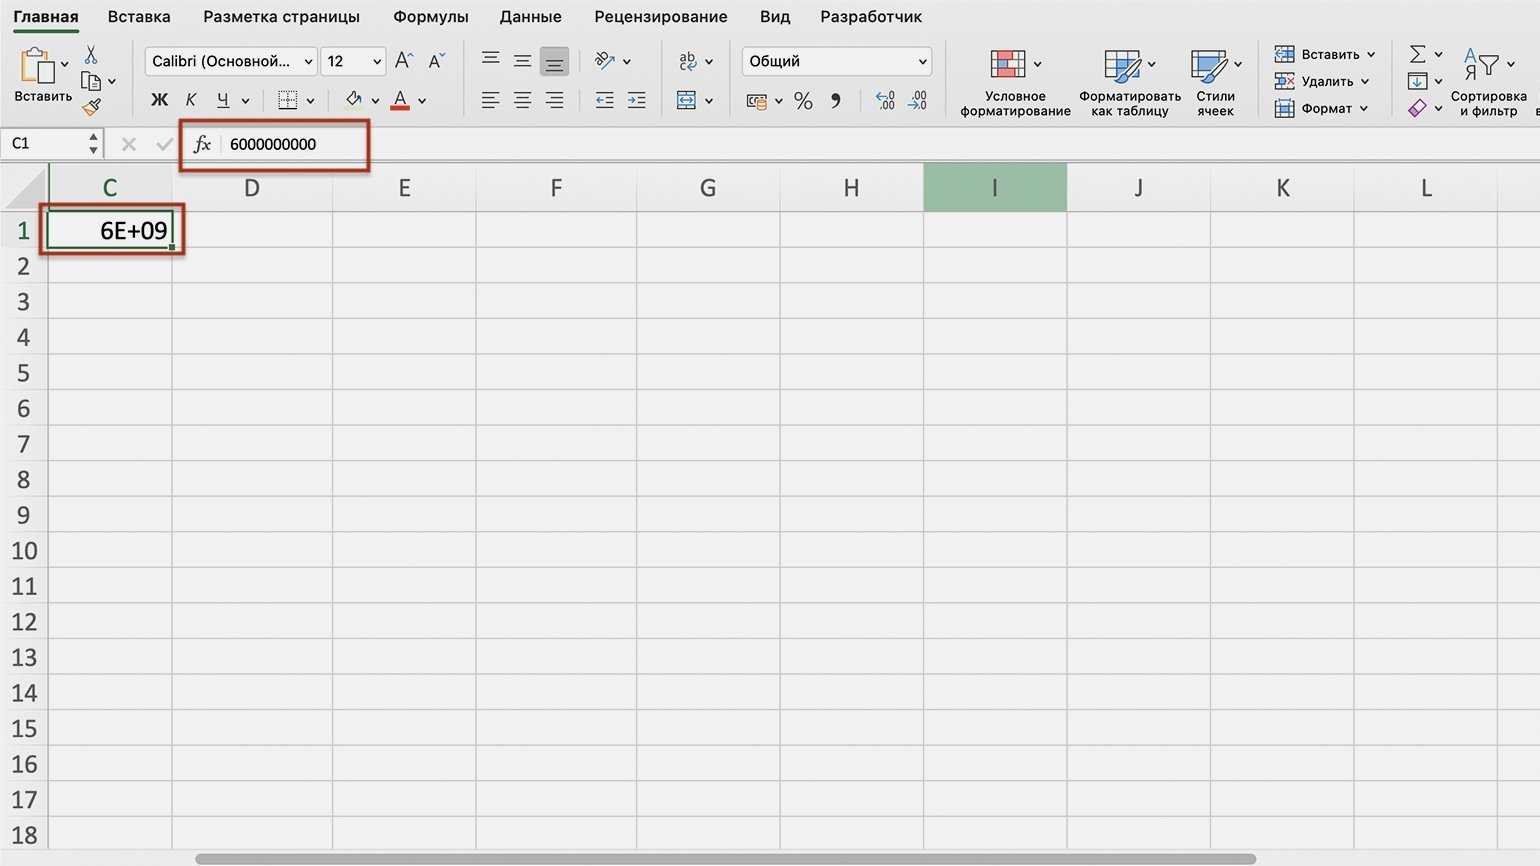The image size is (1540, 866).
Task: Click the Cut scissors icon
Action: tap(91, 55)
